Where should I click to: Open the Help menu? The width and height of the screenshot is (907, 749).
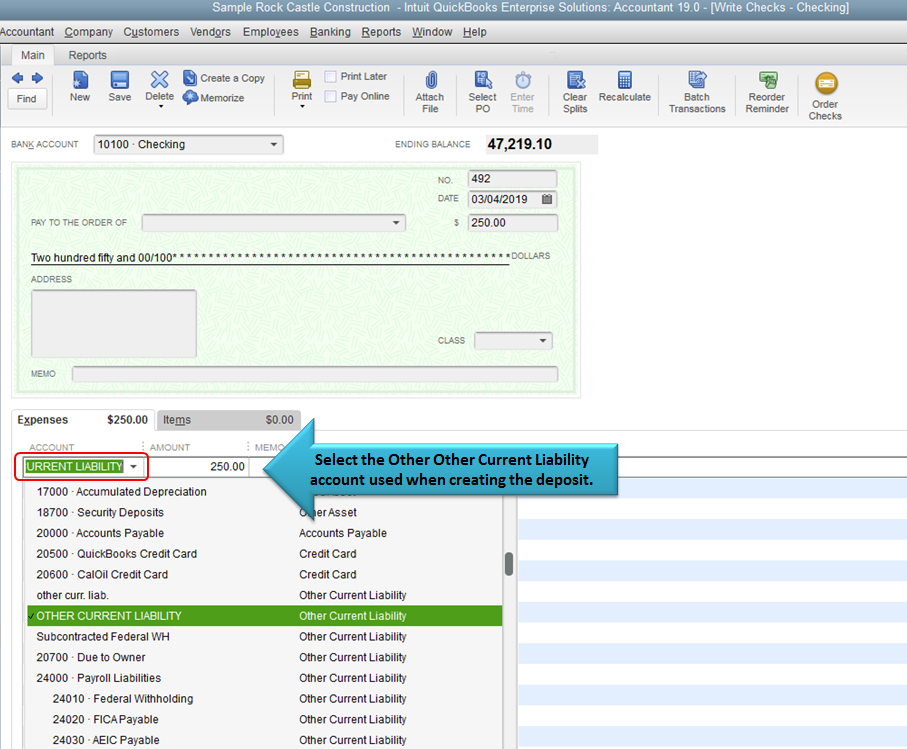(x=474, y=32)
